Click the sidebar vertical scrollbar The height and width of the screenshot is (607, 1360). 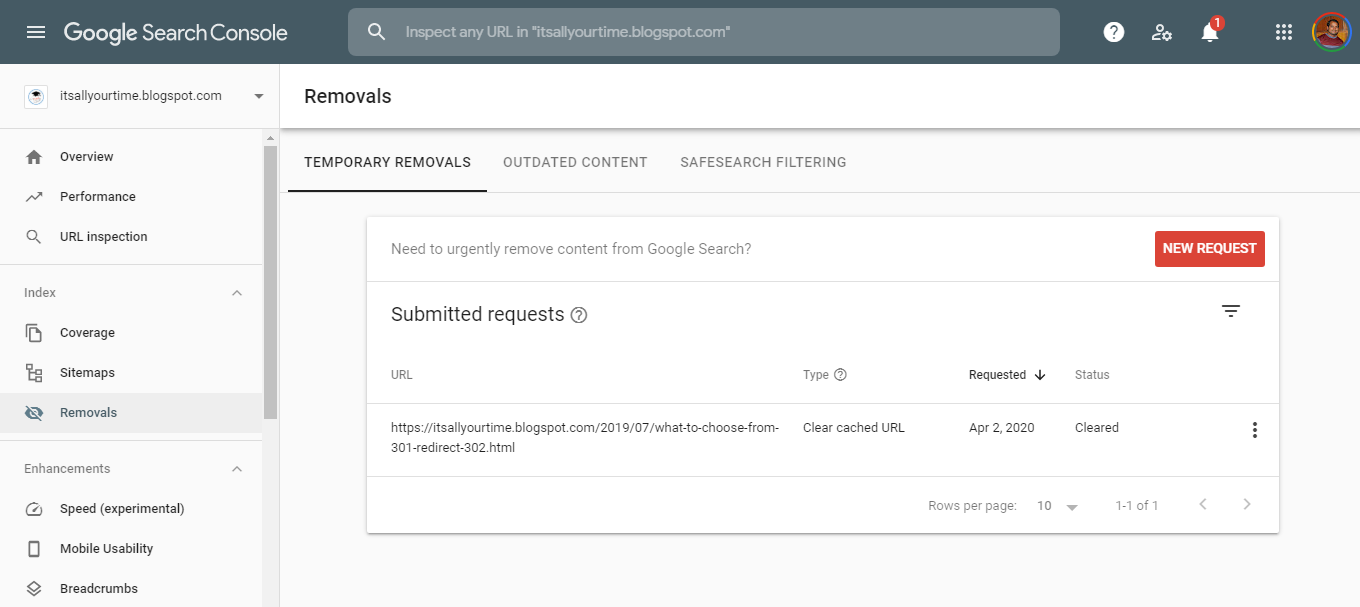coord(270,281)
